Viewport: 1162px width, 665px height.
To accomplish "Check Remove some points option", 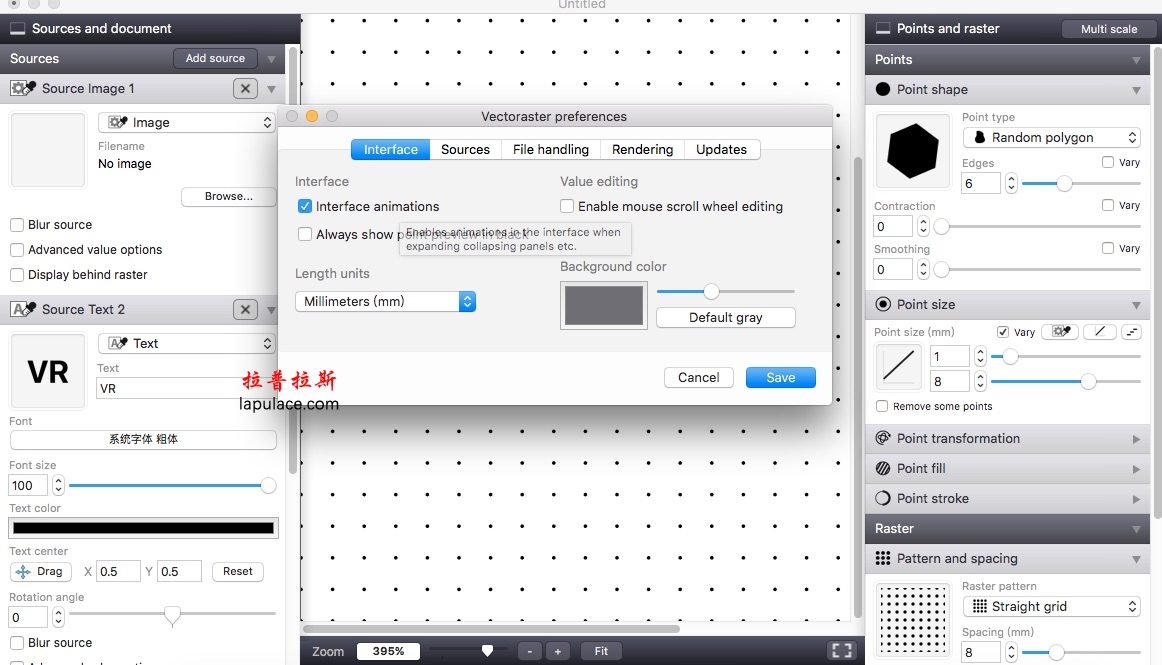I will (882, 407).
